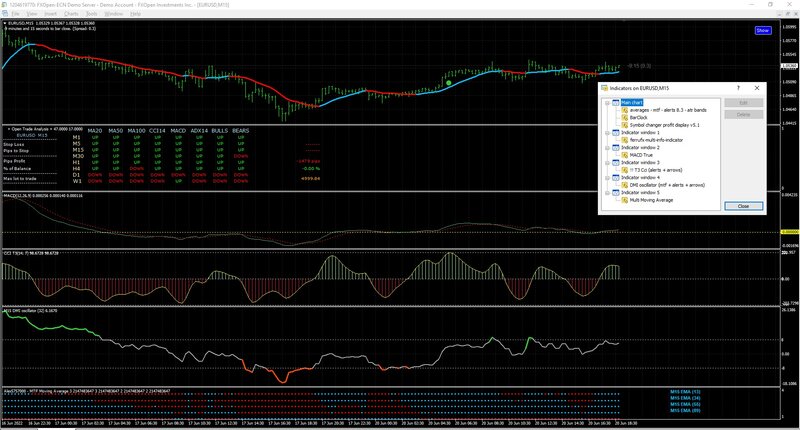Click the D1 timeframe row label
This screenshot has height=430, width=800.
[76, 175]
